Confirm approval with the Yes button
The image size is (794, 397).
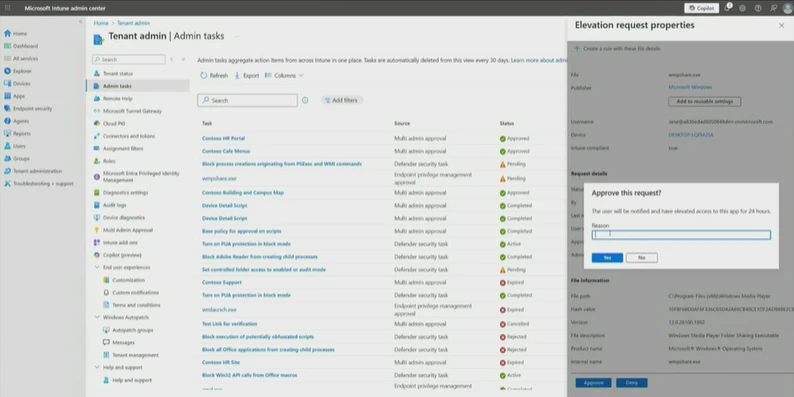click(607, 258)
